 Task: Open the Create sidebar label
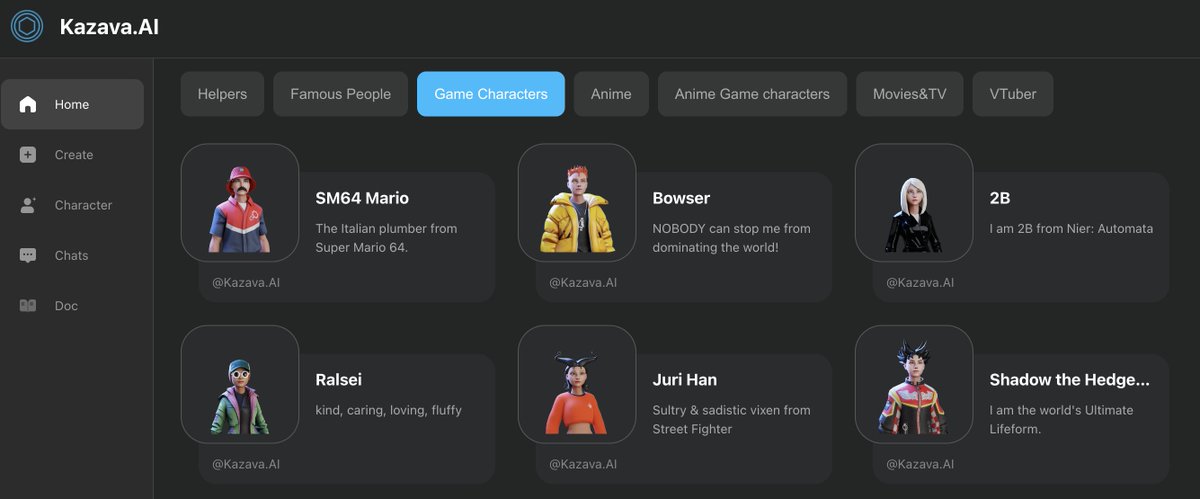coord(74,155)
